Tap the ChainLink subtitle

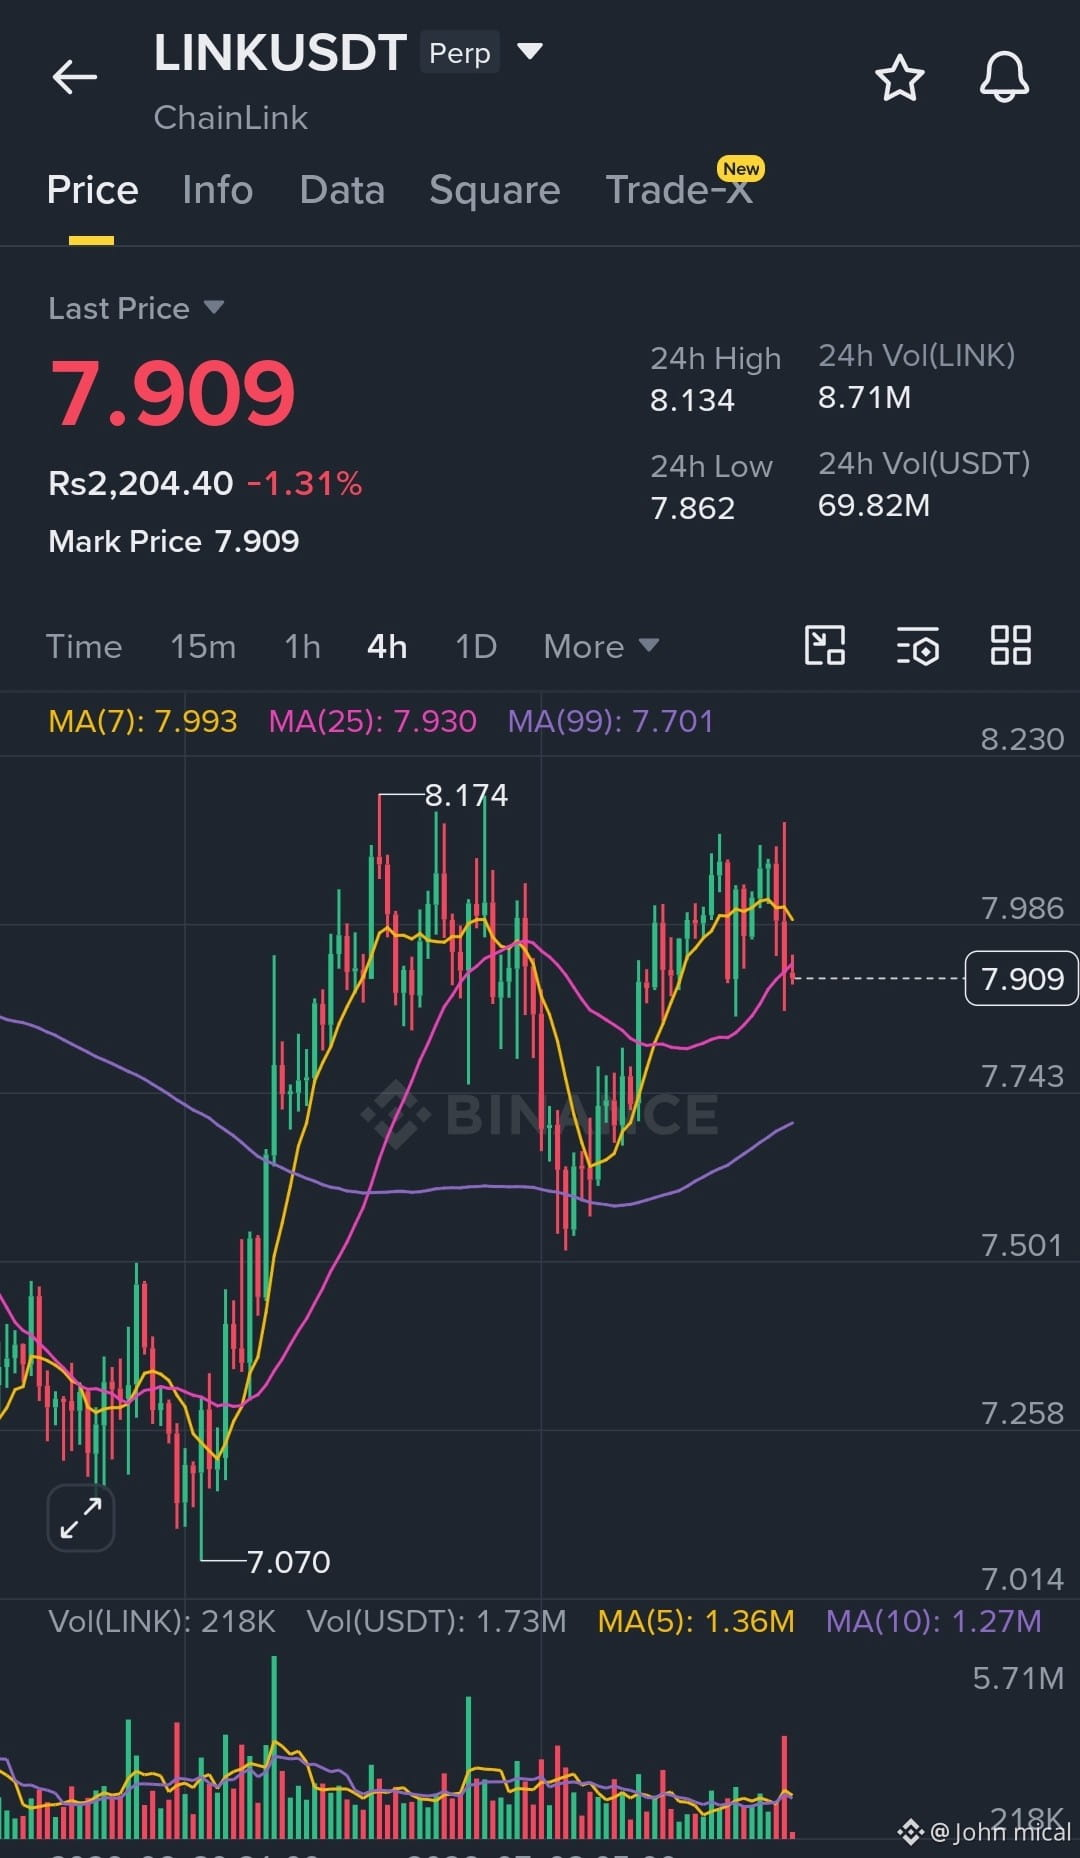point(231,118)
